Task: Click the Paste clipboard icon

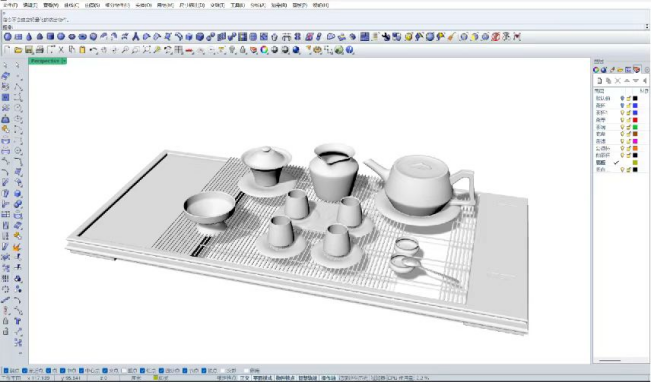Action: click(x=82, y=50)
